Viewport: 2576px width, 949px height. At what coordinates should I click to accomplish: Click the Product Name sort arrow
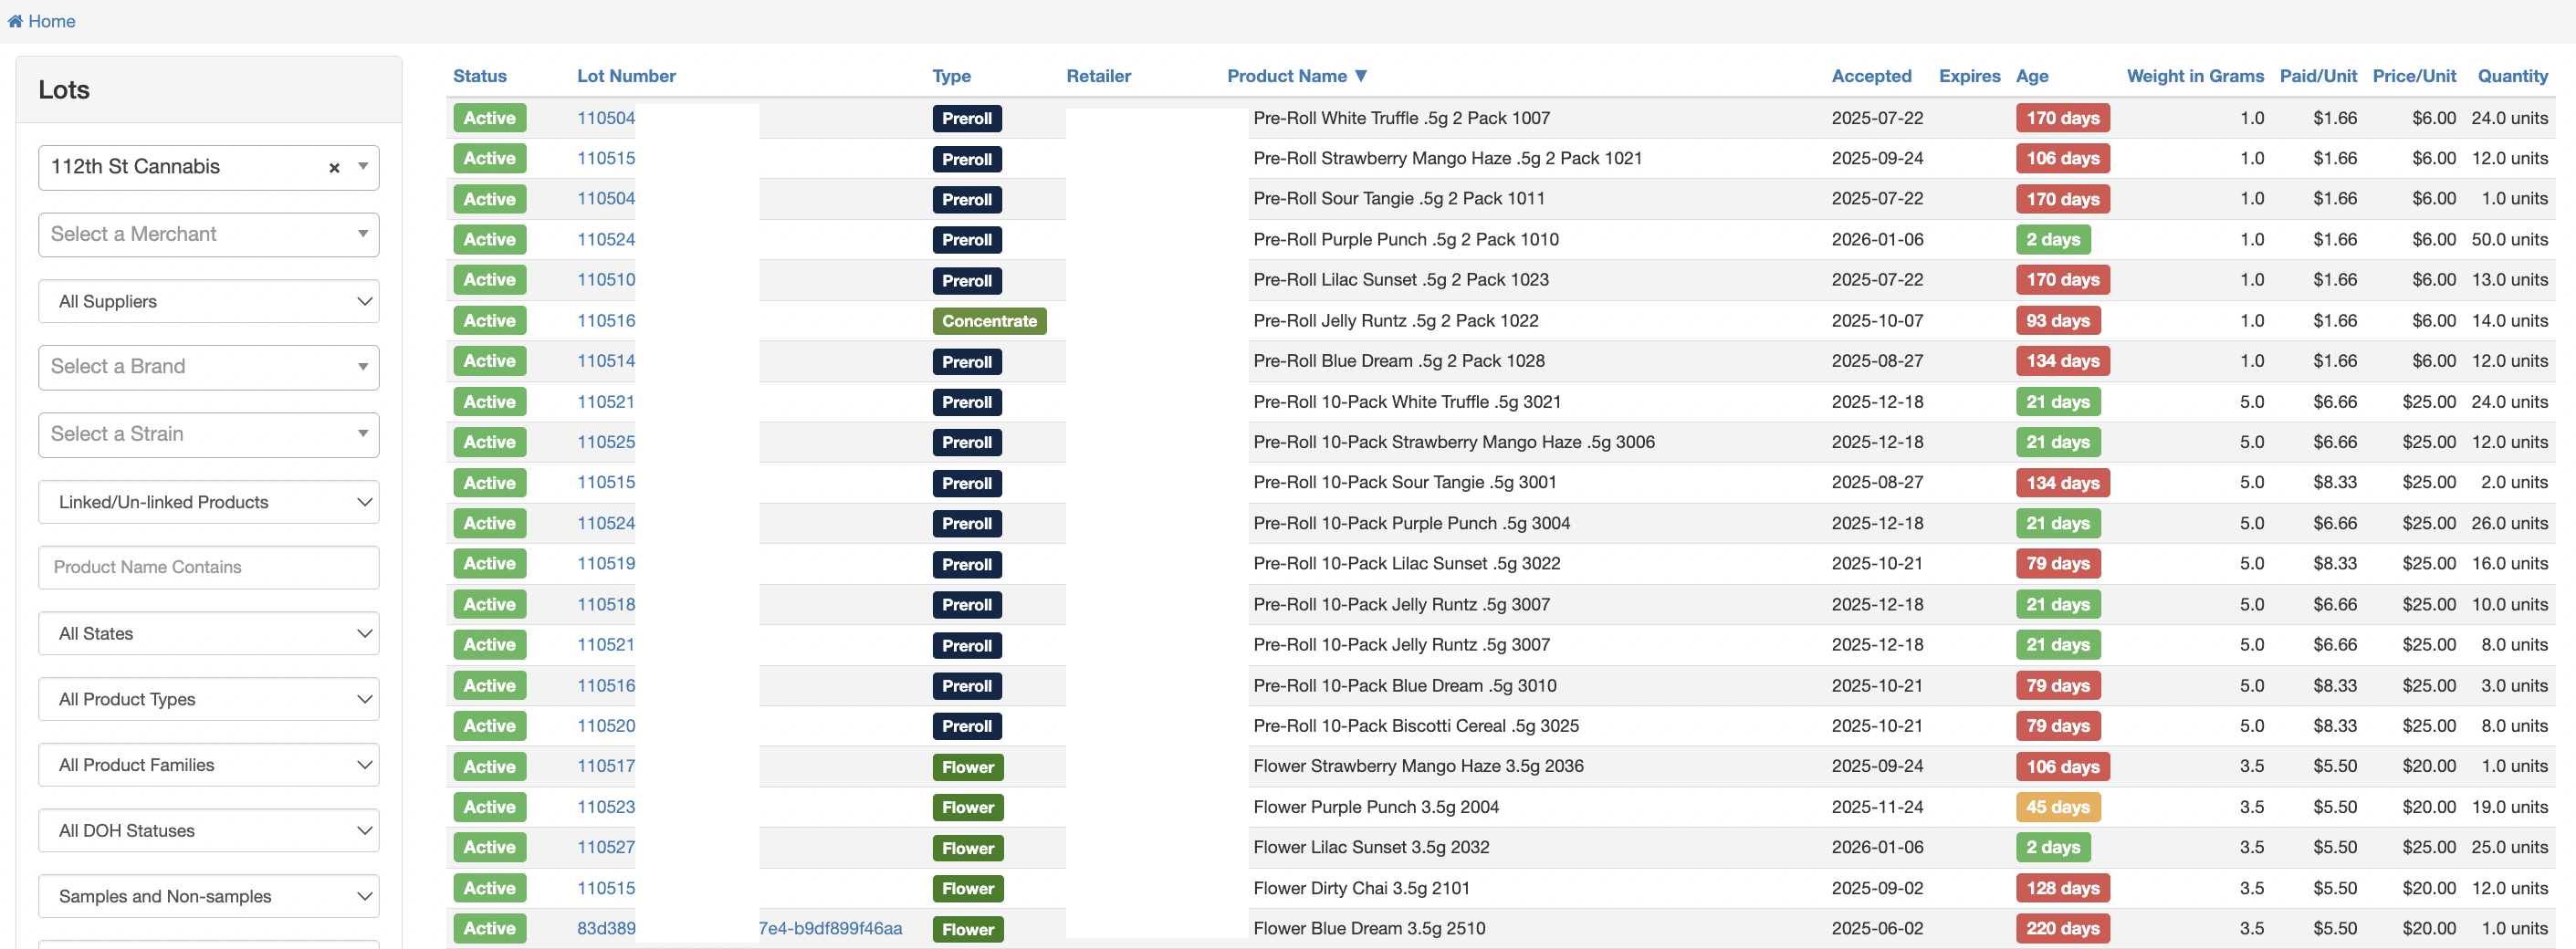tap(1361, 76)
